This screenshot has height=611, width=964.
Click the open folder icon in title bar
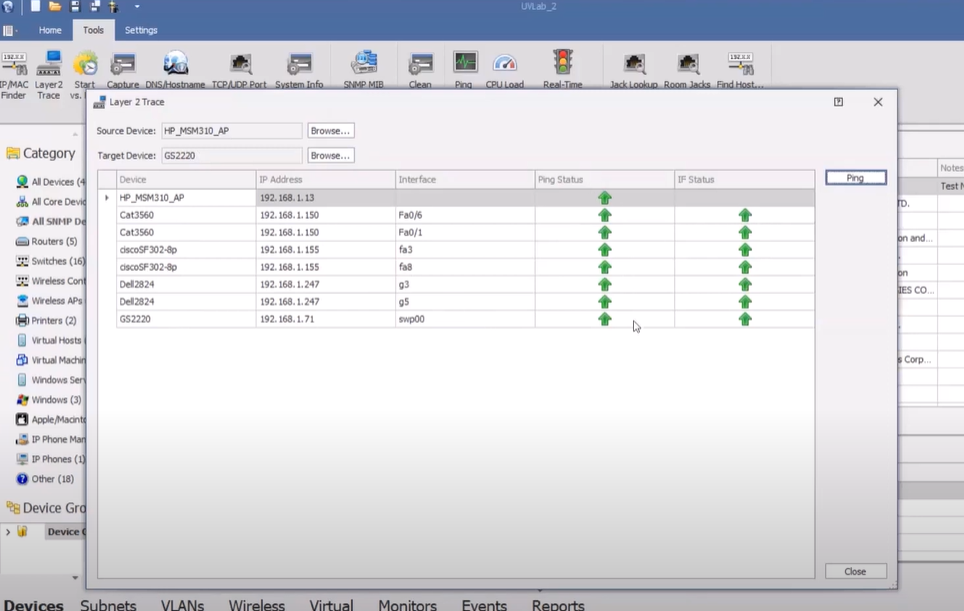pos(55,7)
